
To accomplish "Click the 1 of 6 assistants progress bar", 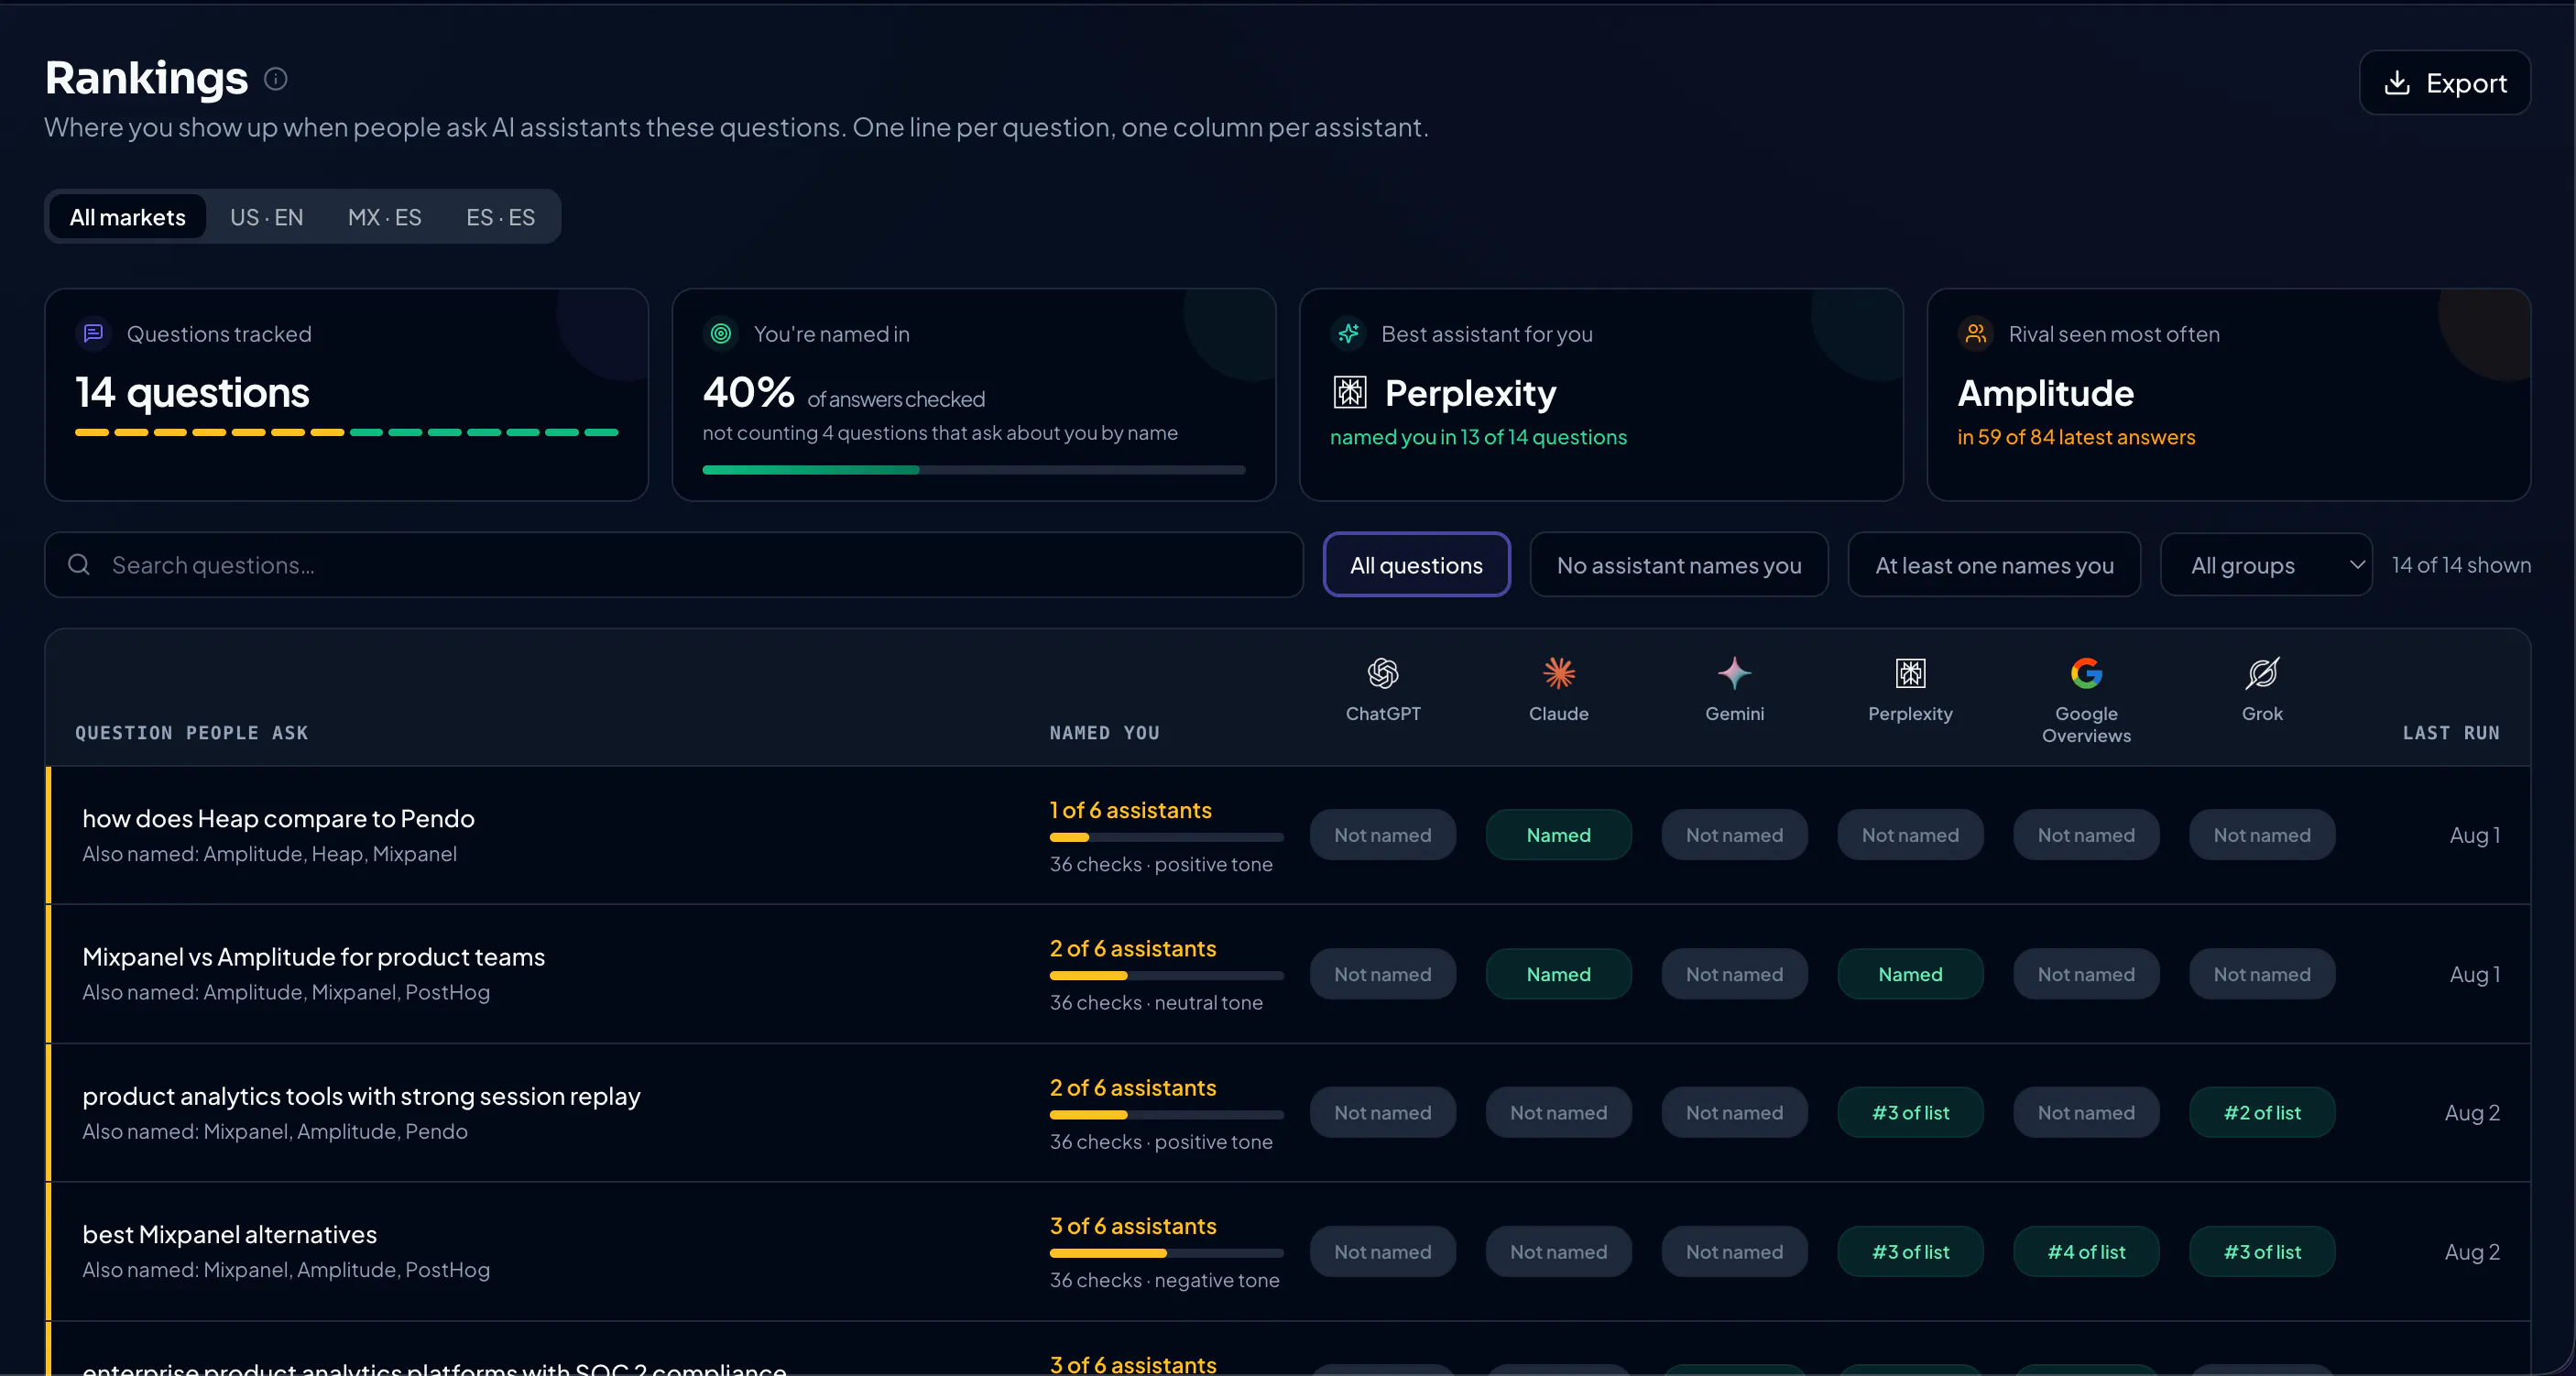I will pos(1166,837).
